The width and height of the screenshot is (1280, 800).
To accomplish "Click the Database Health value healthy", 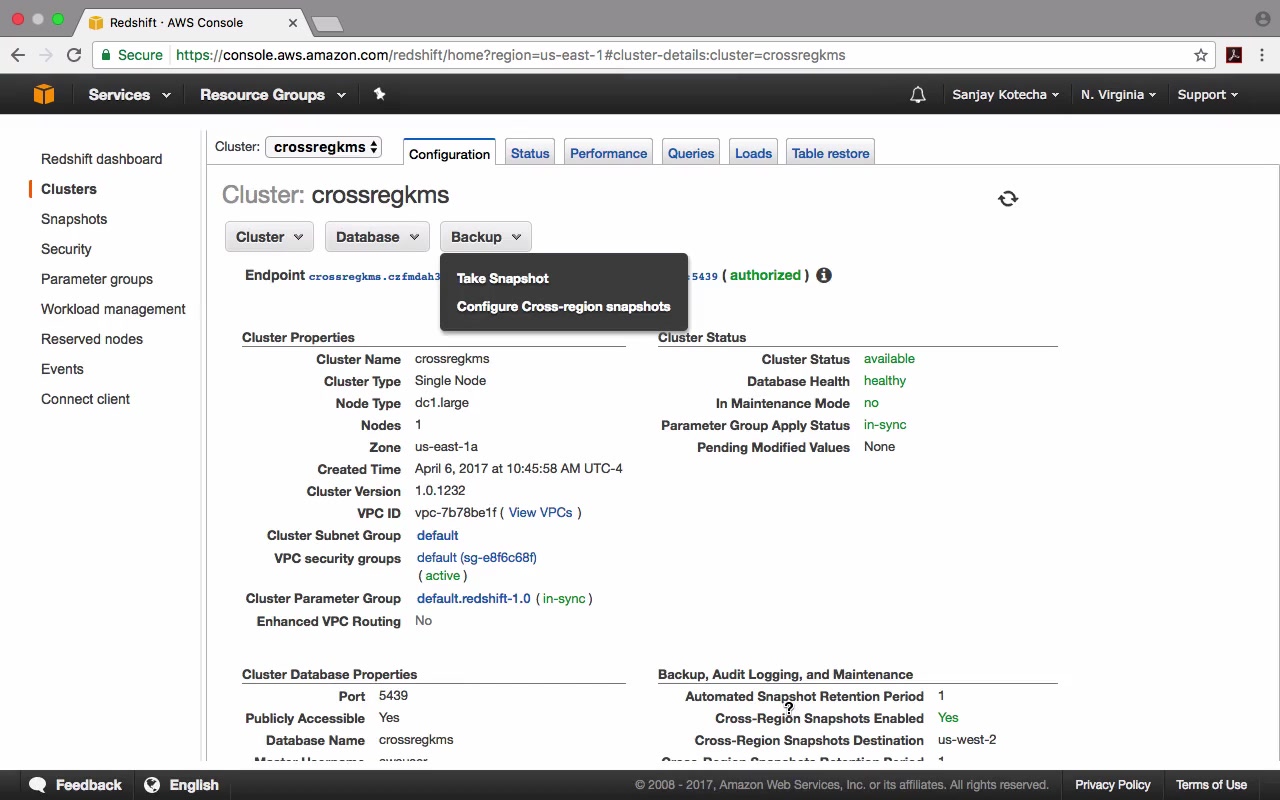I will [885, 381].
